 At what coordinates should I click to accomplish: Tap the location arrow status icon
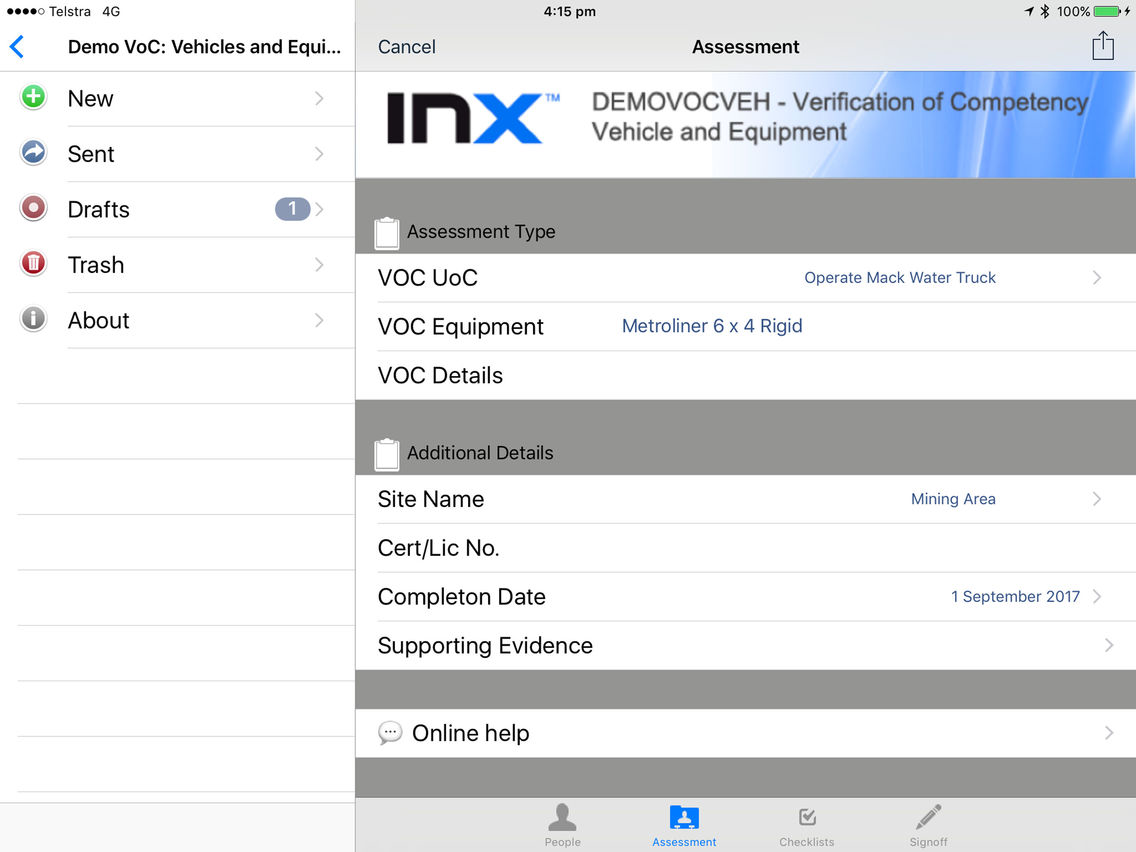pos(1029,11)
